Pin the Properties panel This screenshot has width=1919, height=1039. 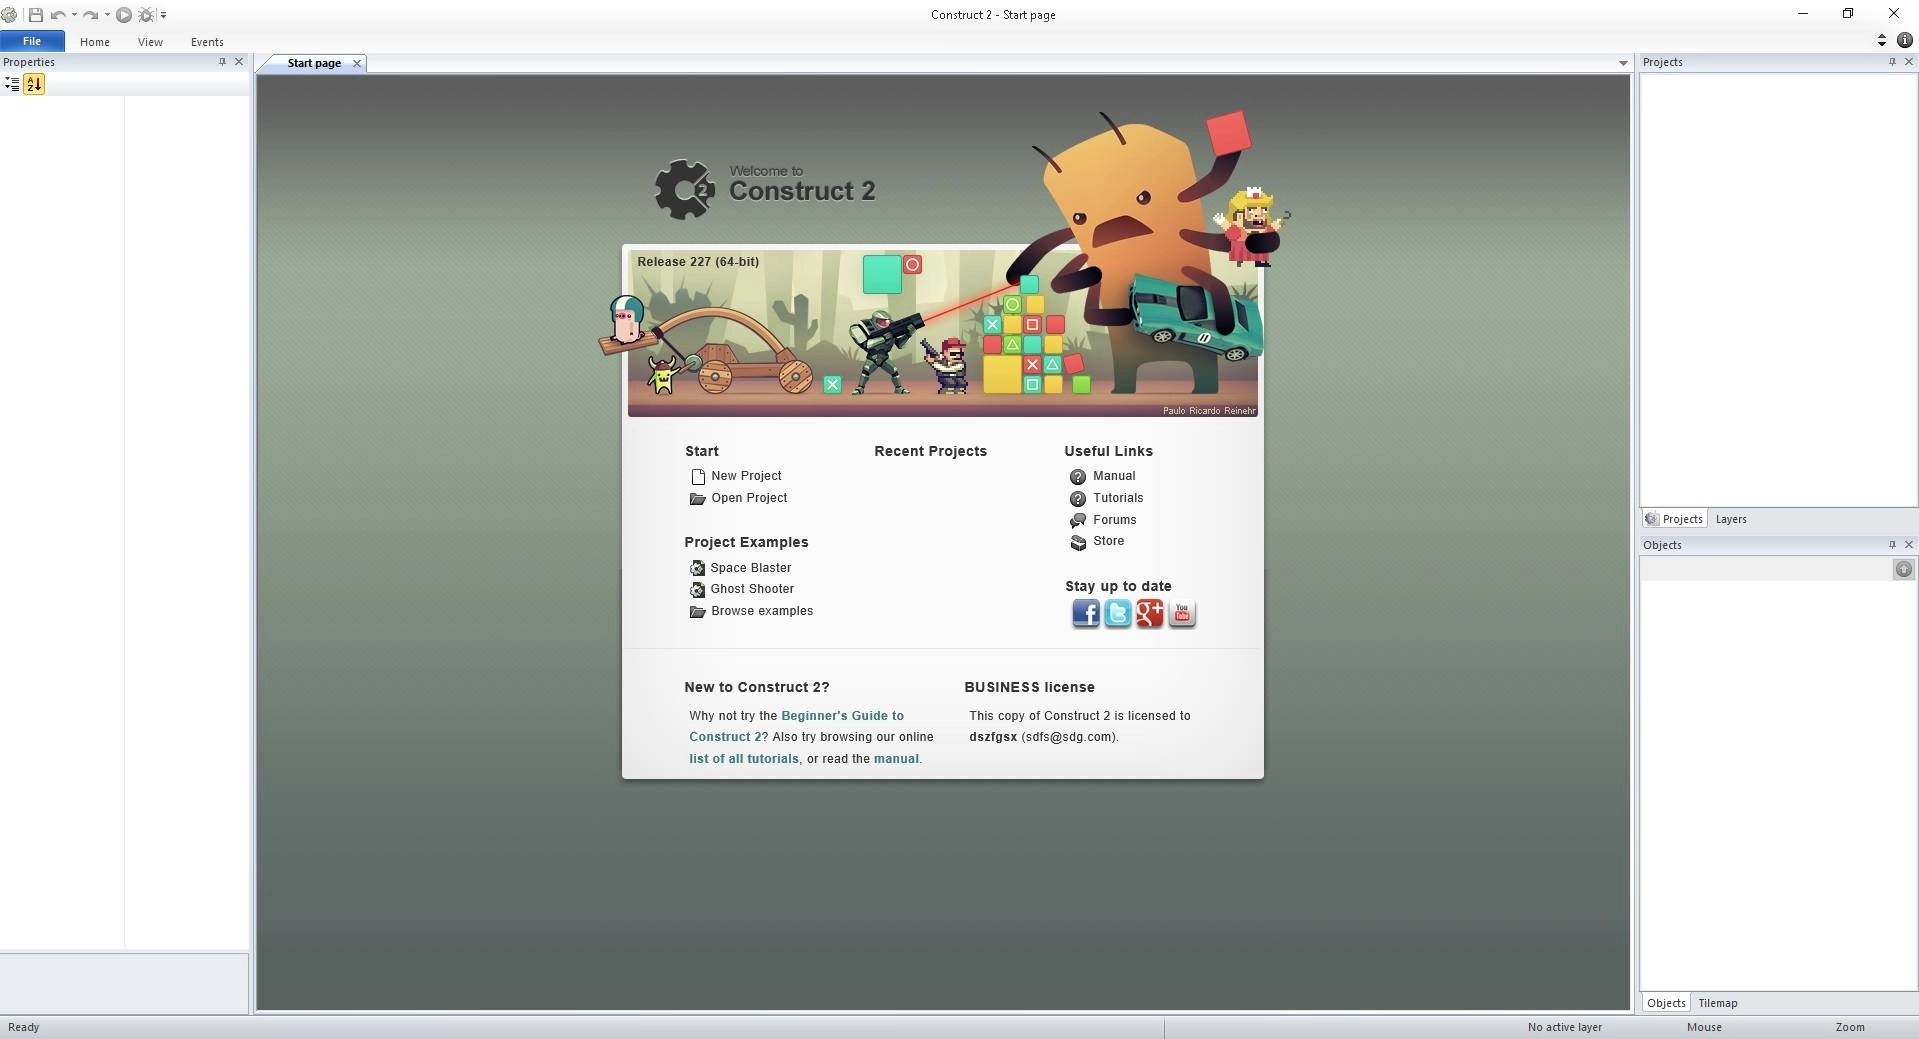point(222,62)
